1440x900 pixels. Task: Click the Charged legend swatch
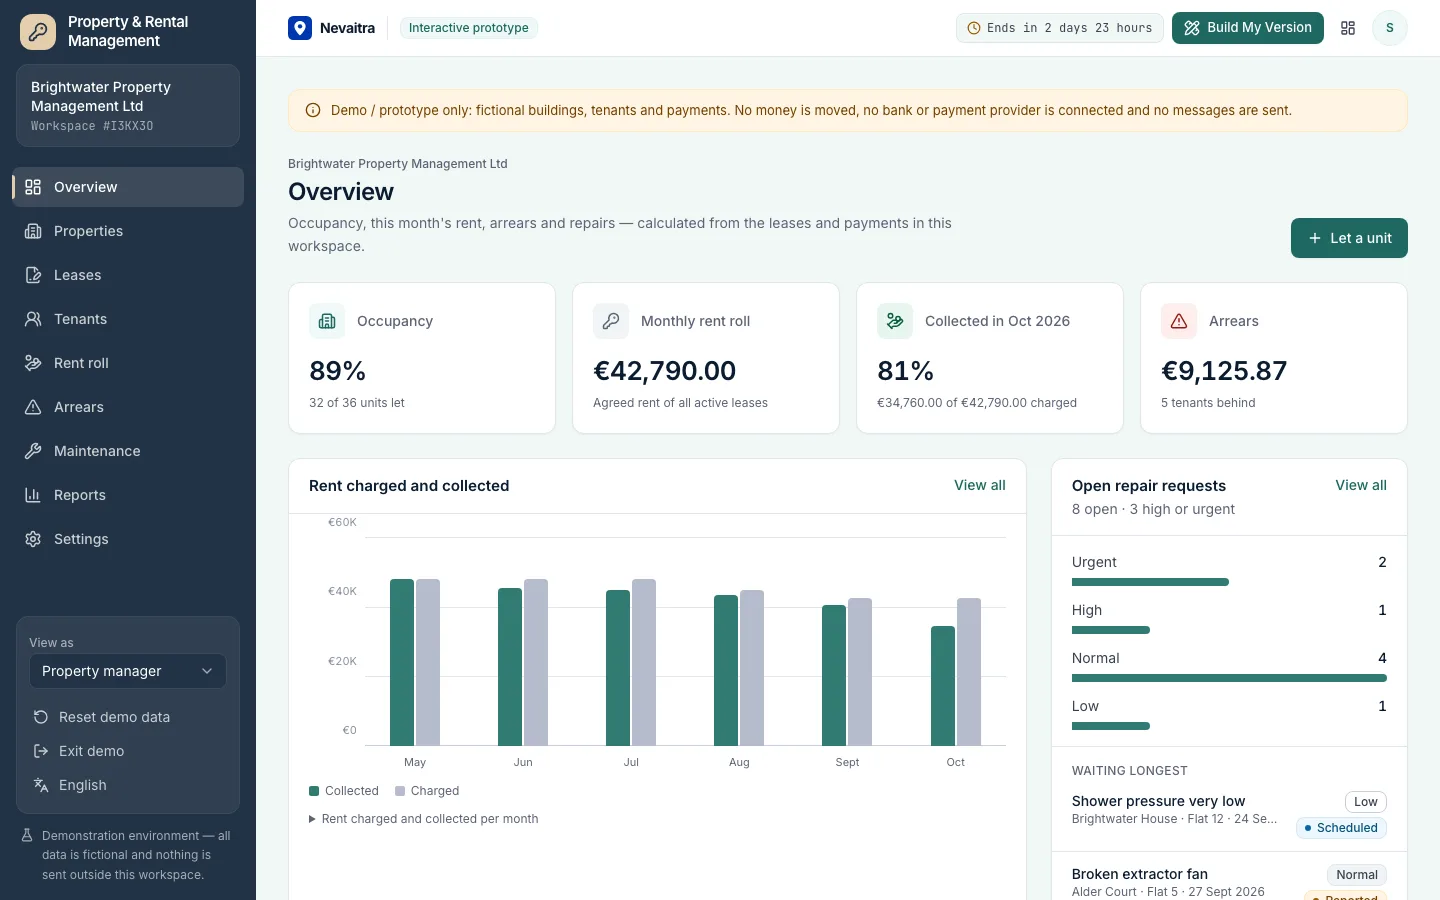[x=400, y=791]
